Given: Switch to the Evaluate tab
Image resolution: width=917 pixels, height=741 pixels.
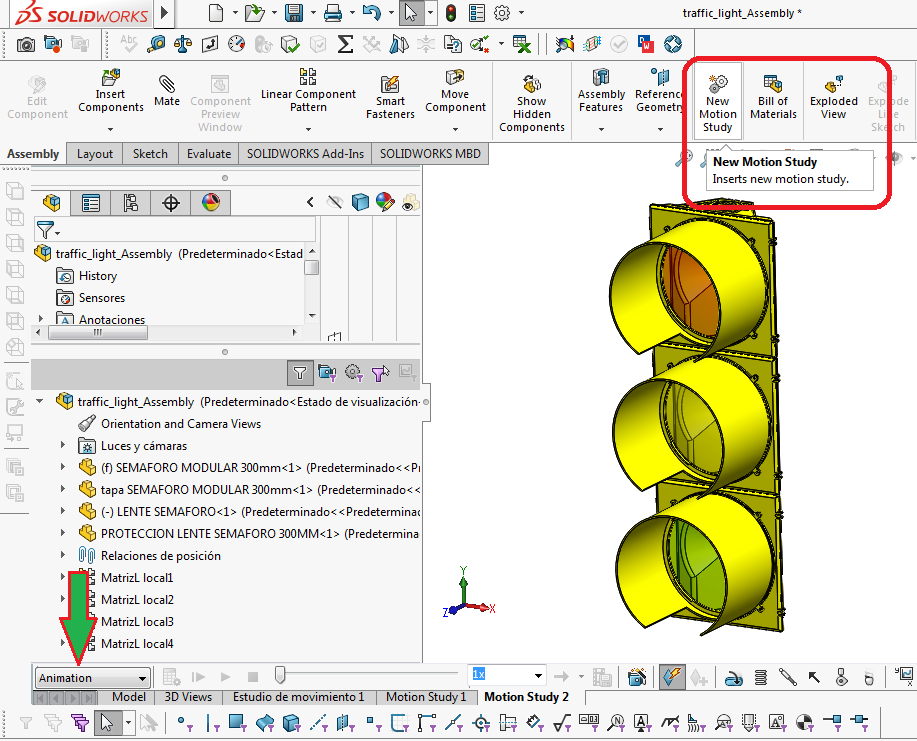Looking at the screenshot, I should click(x=208, y=153).
